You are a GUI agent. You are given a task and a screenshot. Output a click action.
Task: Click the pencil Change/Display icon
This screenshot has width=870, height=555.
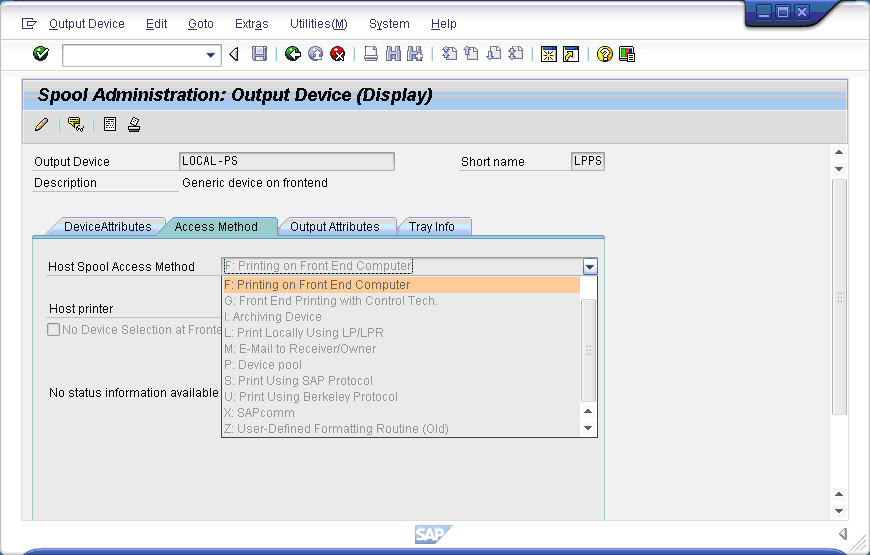click(41, 125)
